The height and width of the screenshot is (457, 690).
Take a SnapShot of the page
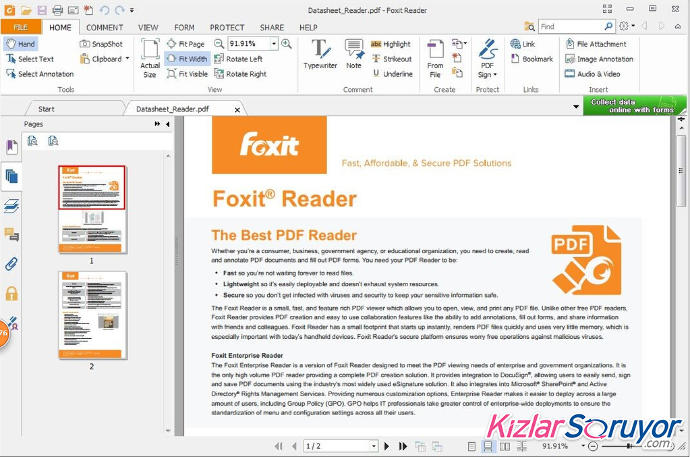[101, 44]
